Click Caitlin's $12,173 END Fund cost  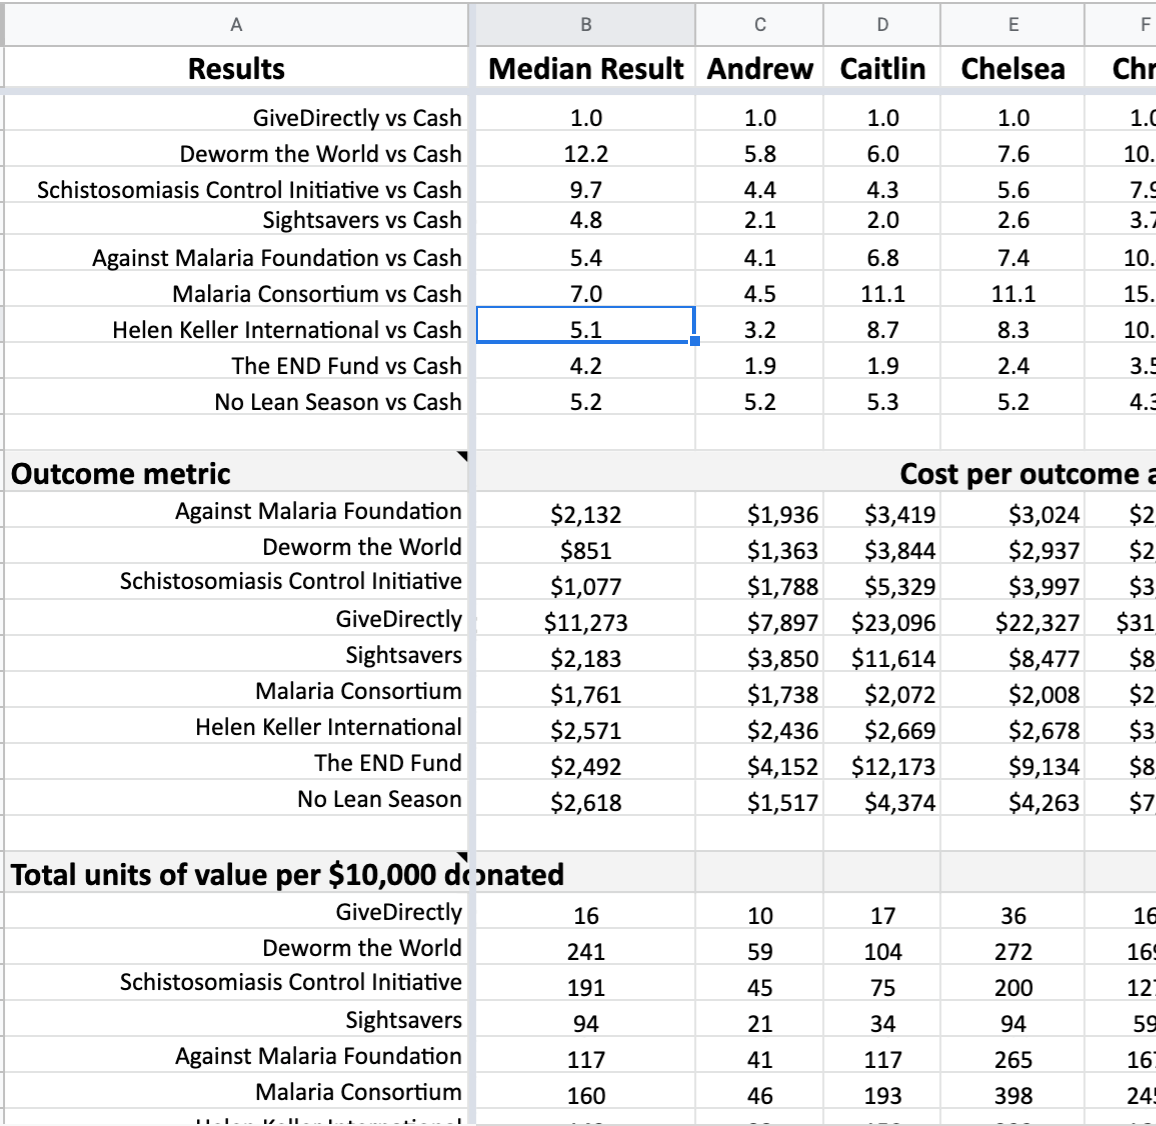point(893,767)
